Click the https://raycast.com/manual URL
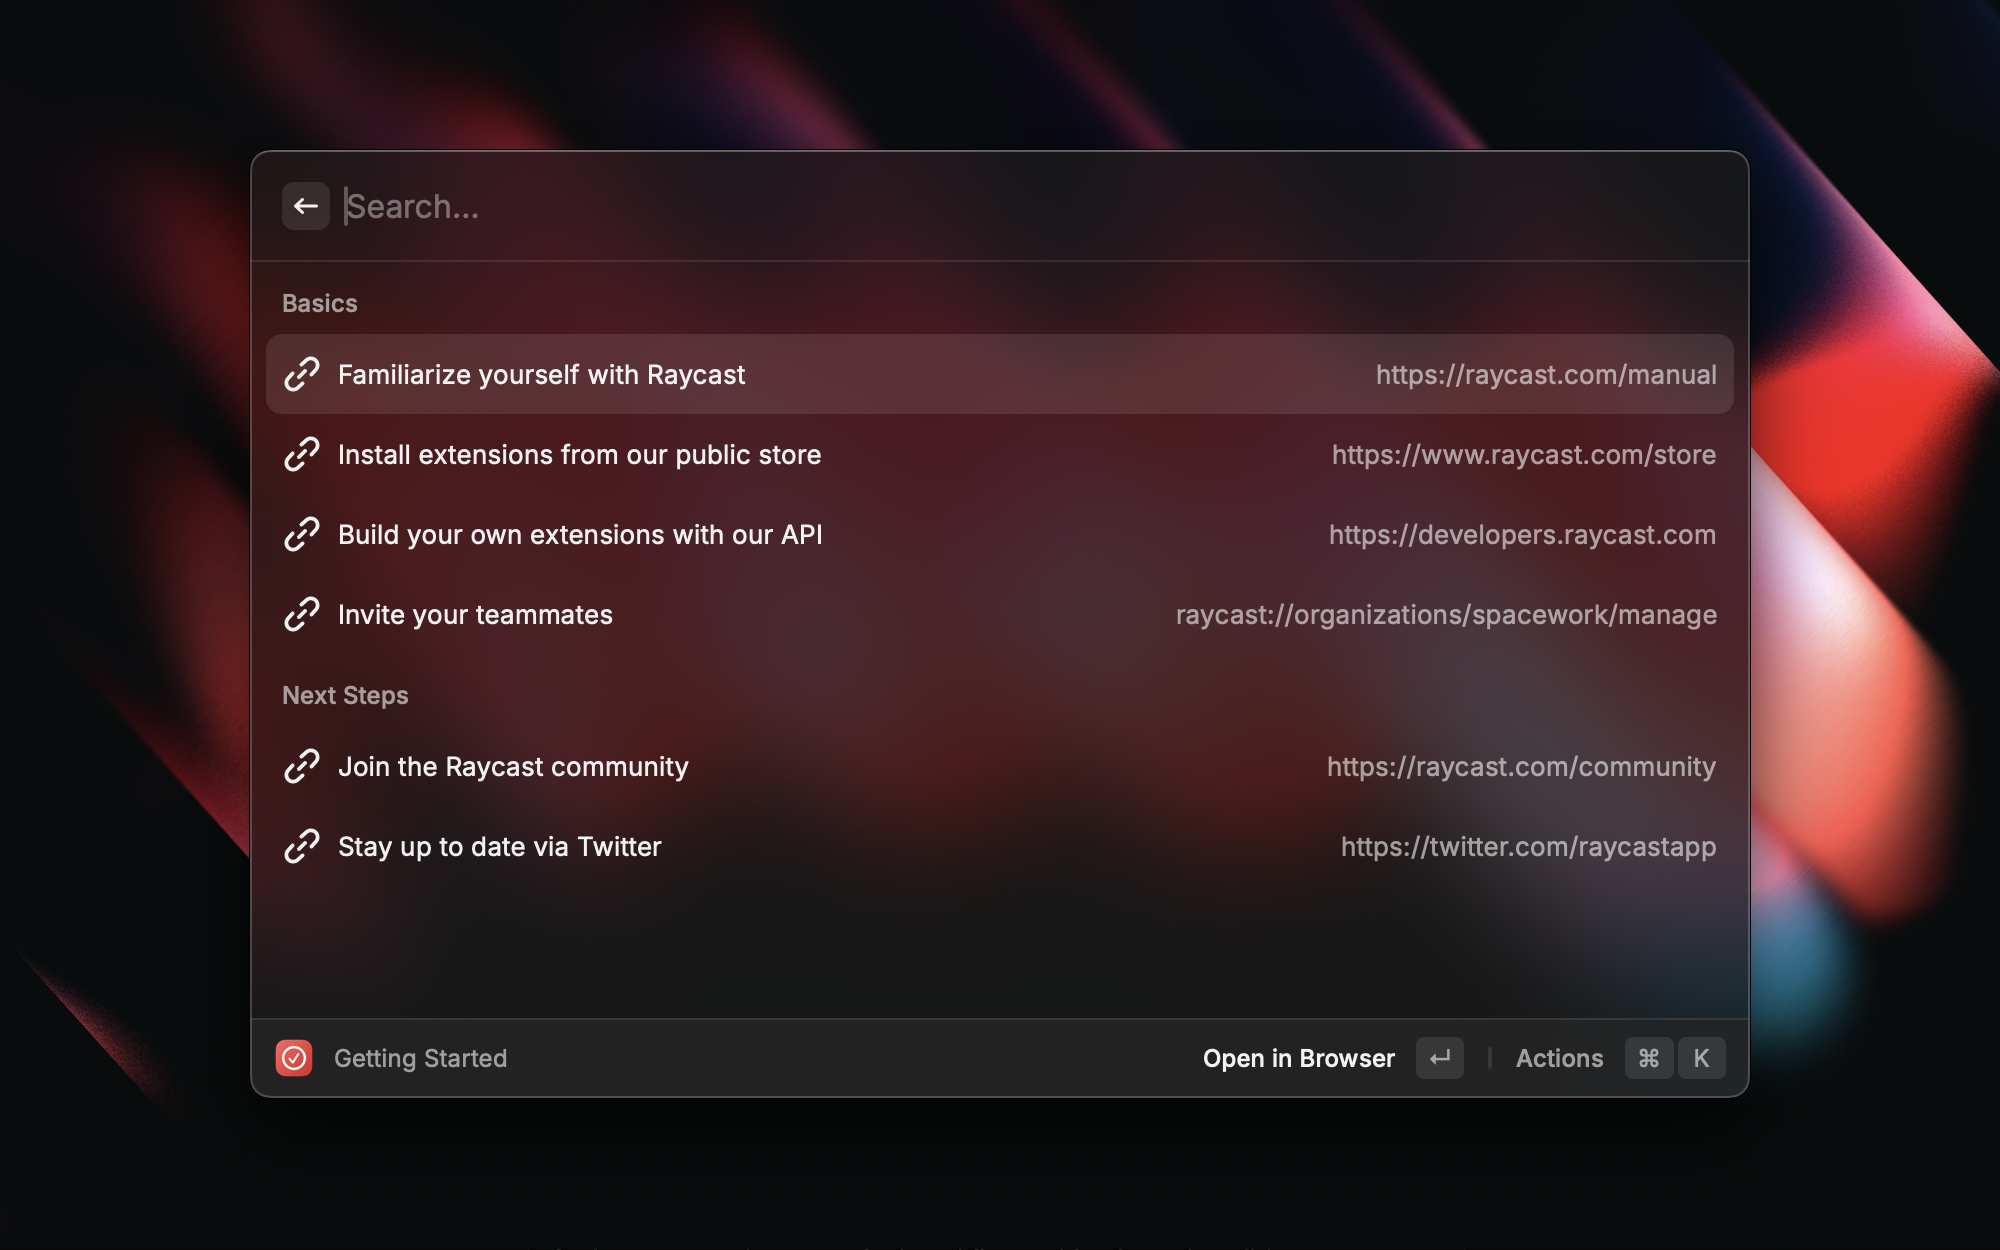The height and width of the screenshot is (1250, 2000). 1546,375
